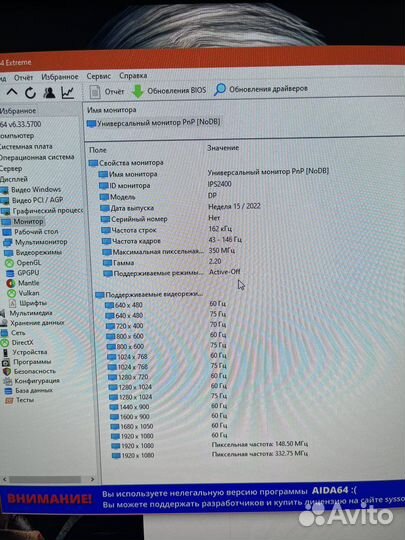Screen dimensions: 405x540
Task: Click Обновления BIOS green arrow button
Action: pos(169,91)
